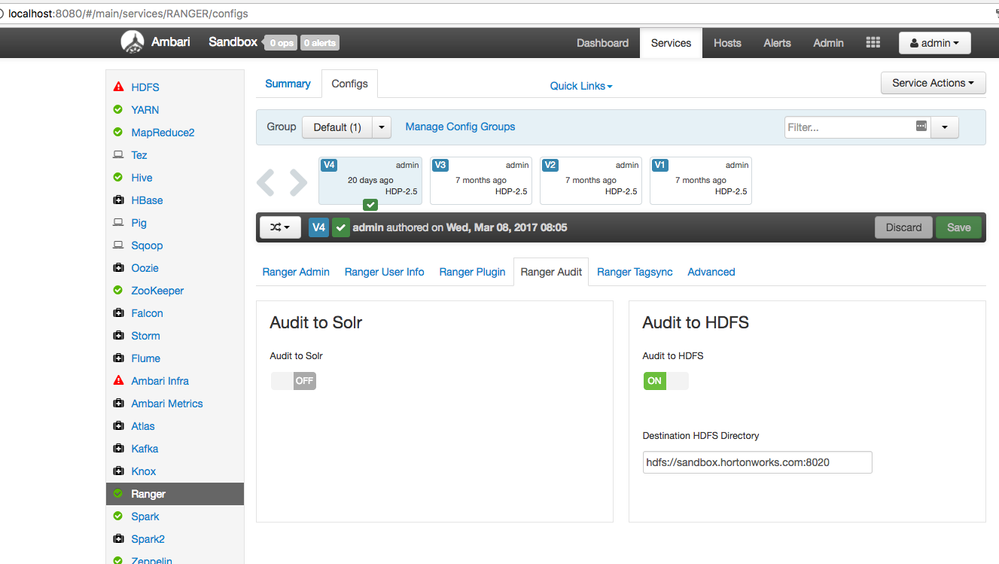999x564 pixels.
Task: Select the Ranger Audit tab
Action: tap(551, 272)
